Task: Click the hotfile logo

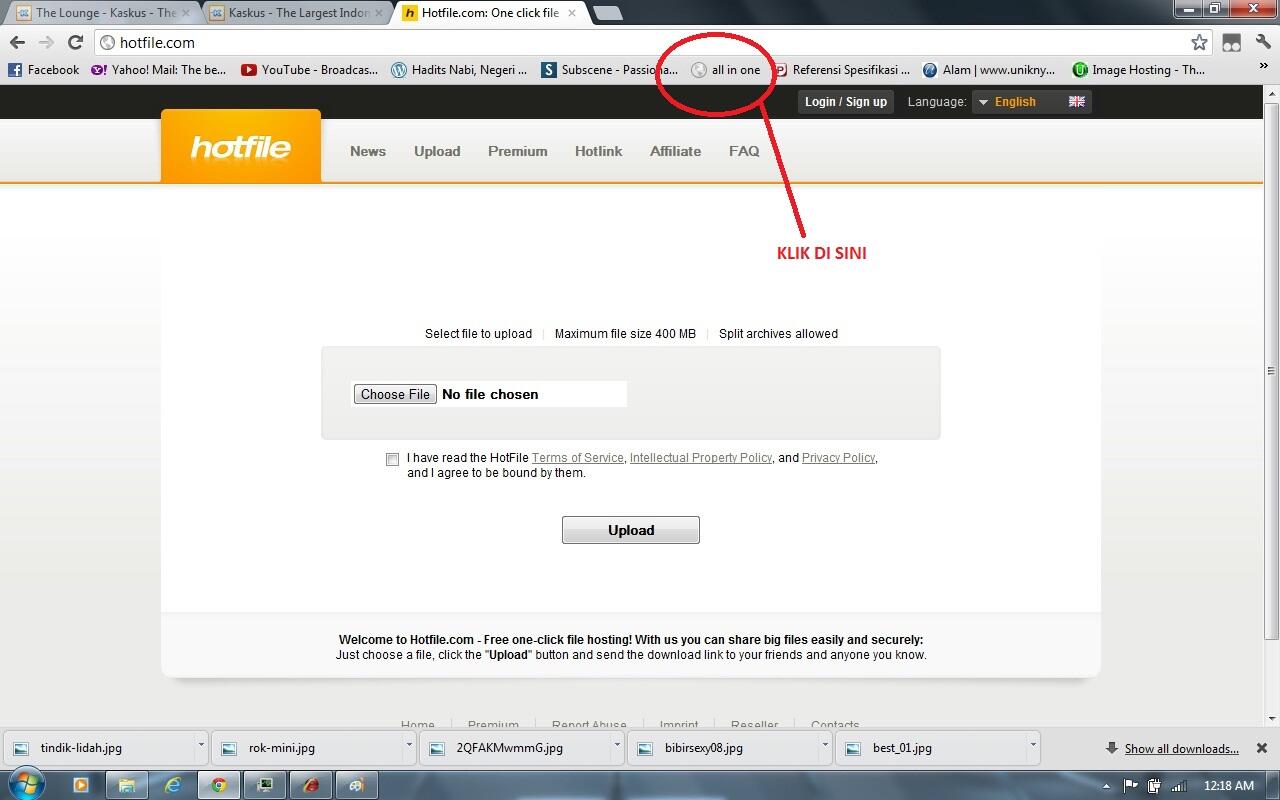Action: (x=241, y=147)
